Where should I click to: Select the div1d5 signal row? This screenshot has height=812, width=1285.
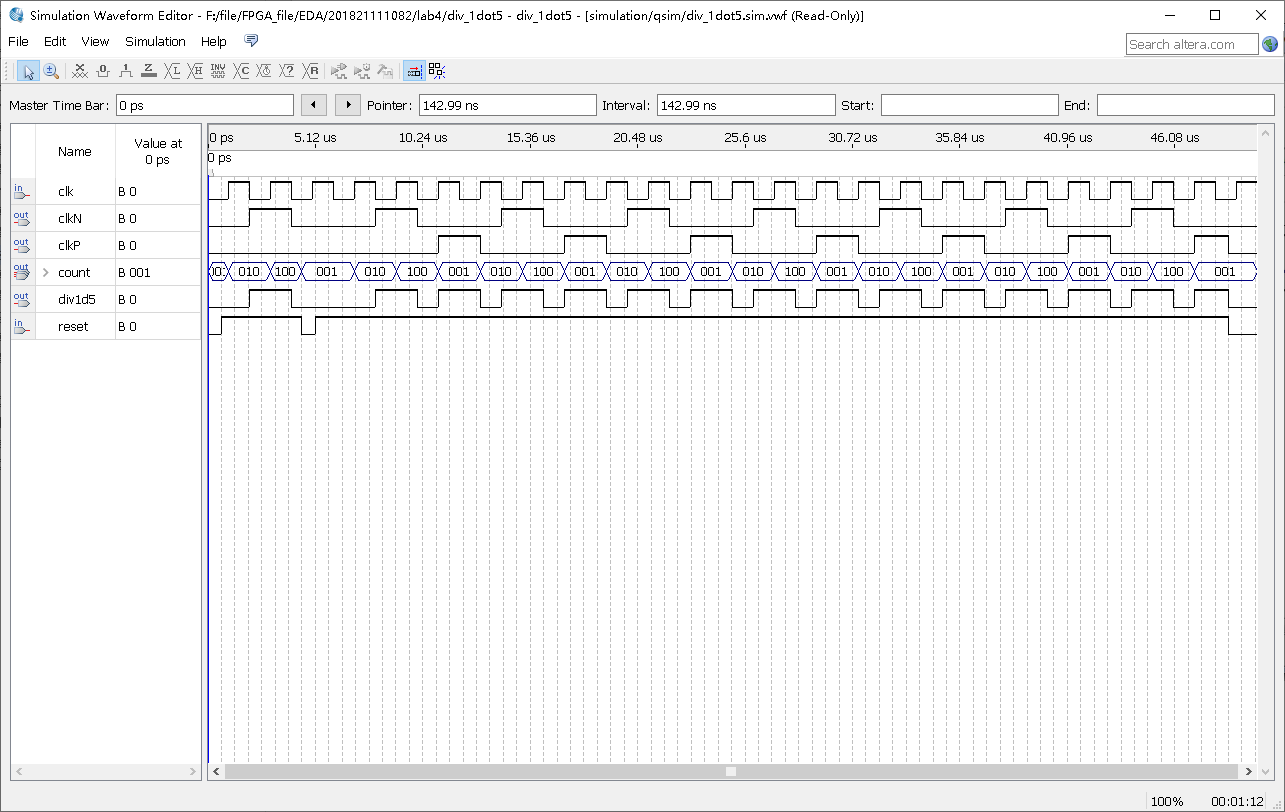(106, 299)
